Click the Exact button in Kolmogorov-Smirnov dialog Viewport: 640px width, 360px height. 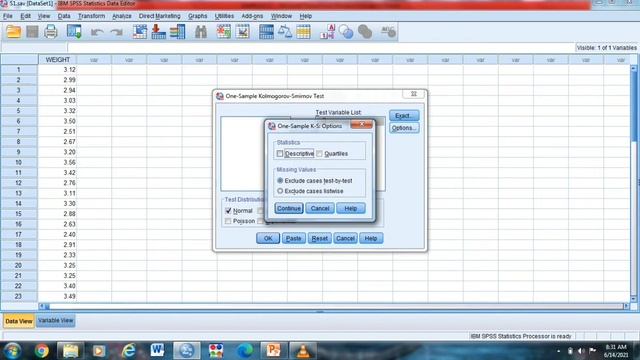pos(404,116)
